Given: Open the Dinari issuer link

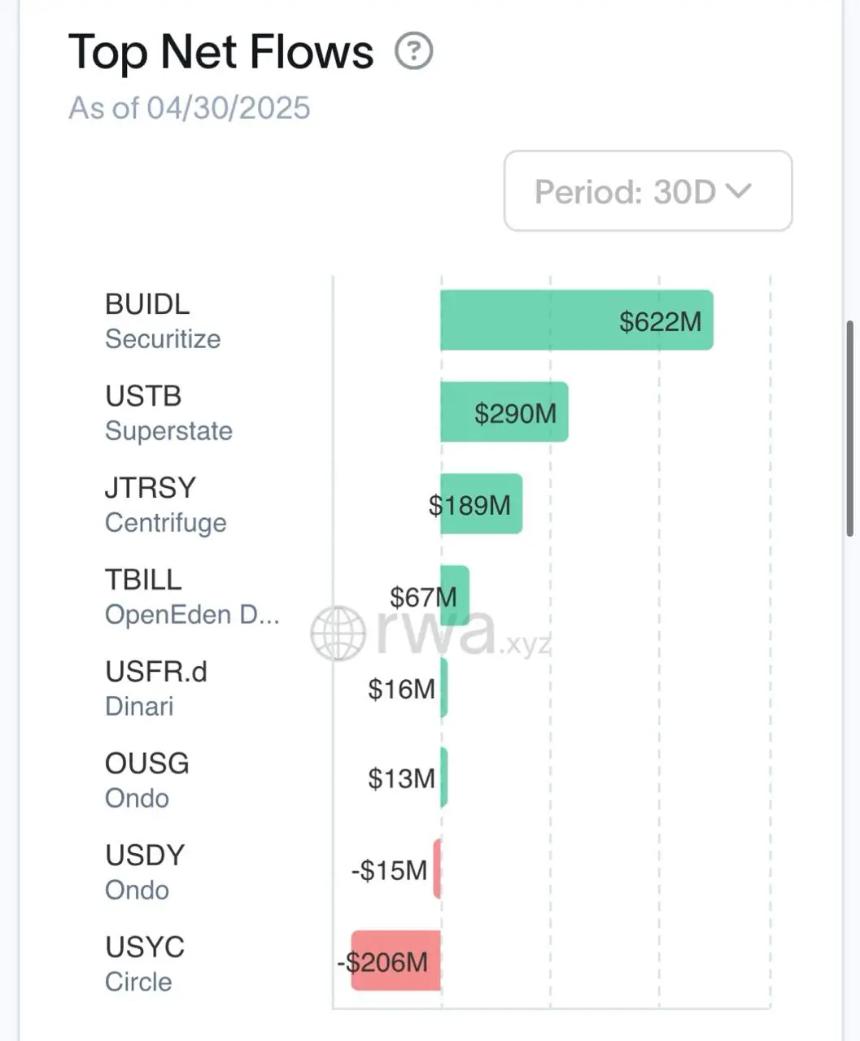Looking at the screenshot, I should click(x=139, y=706).
